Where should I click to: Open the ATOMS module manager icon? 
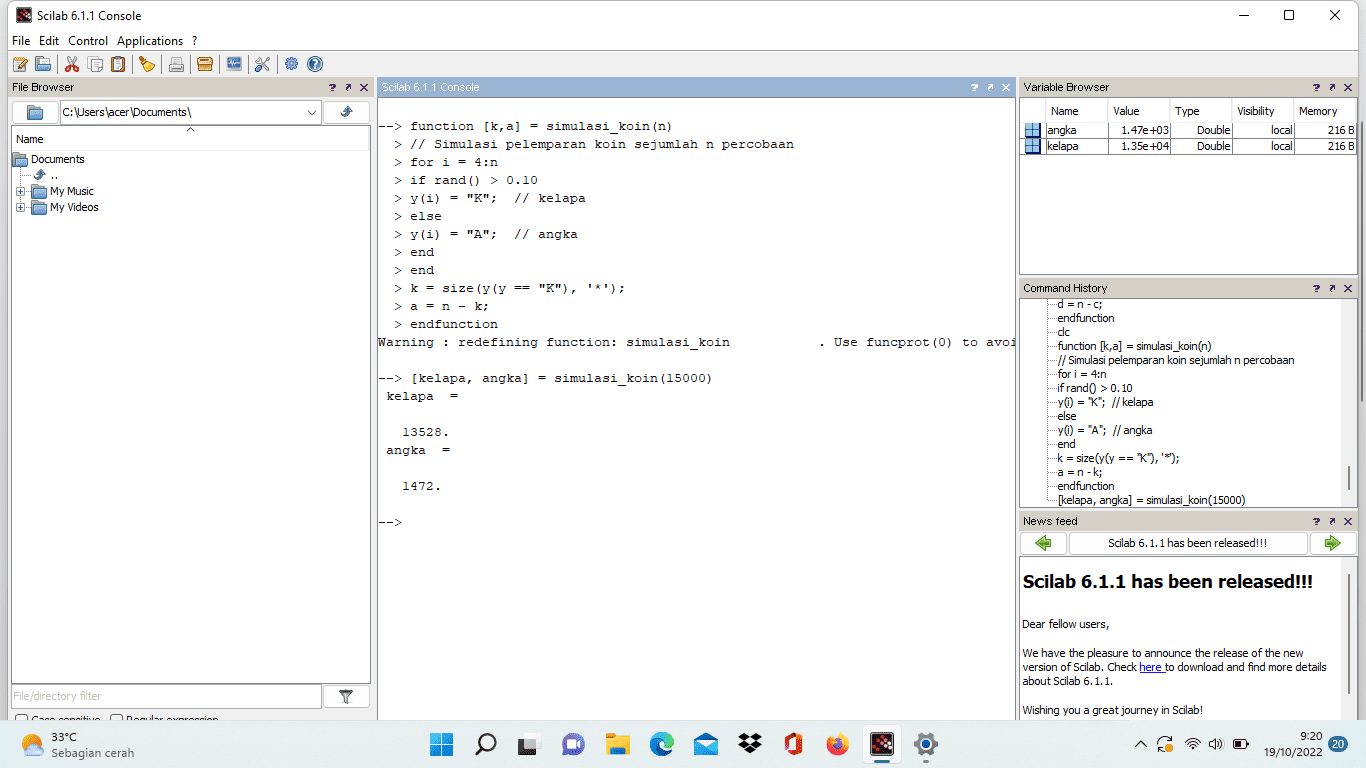tap(205, 64)
